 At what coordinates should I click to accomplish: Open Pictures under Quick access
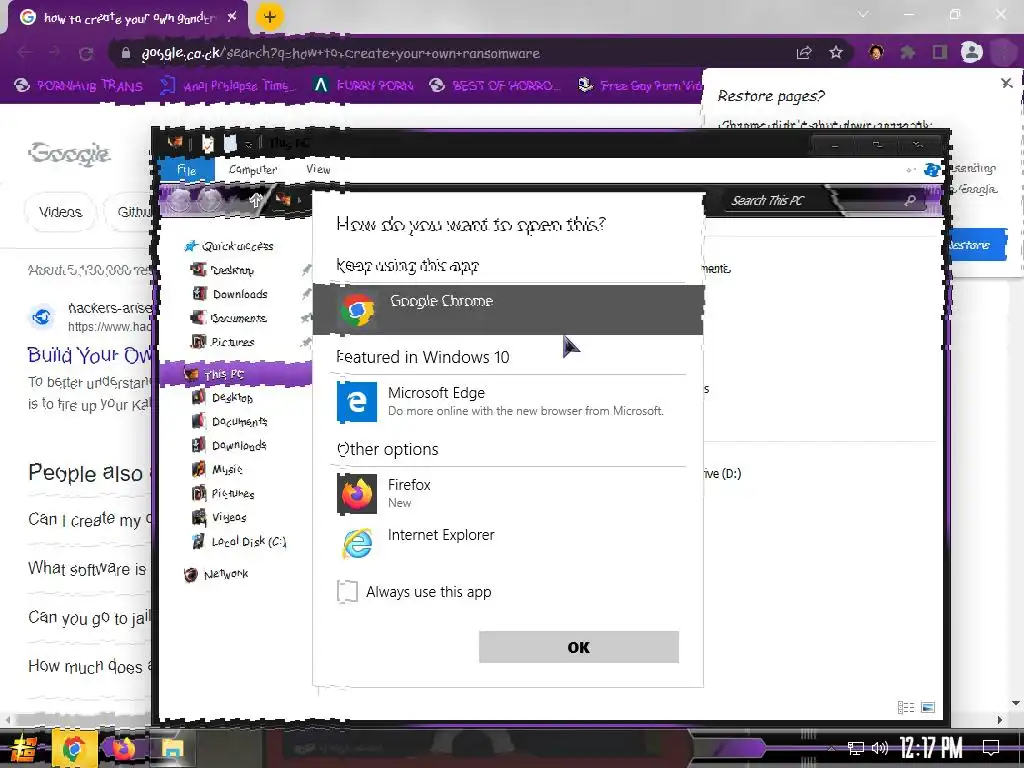222,342
